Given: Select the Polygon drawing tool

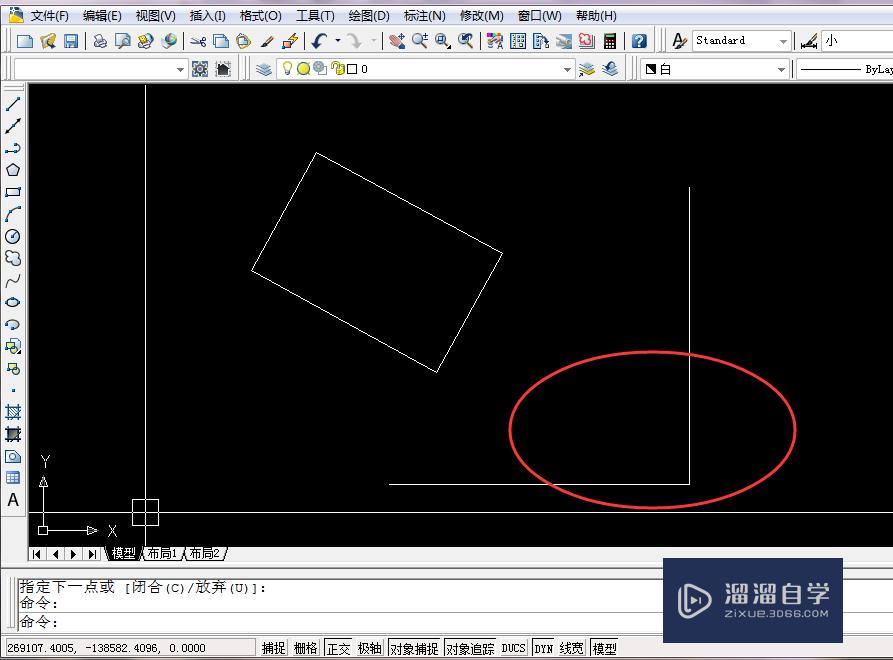Looking at the screenshot, I should (12, 168).
